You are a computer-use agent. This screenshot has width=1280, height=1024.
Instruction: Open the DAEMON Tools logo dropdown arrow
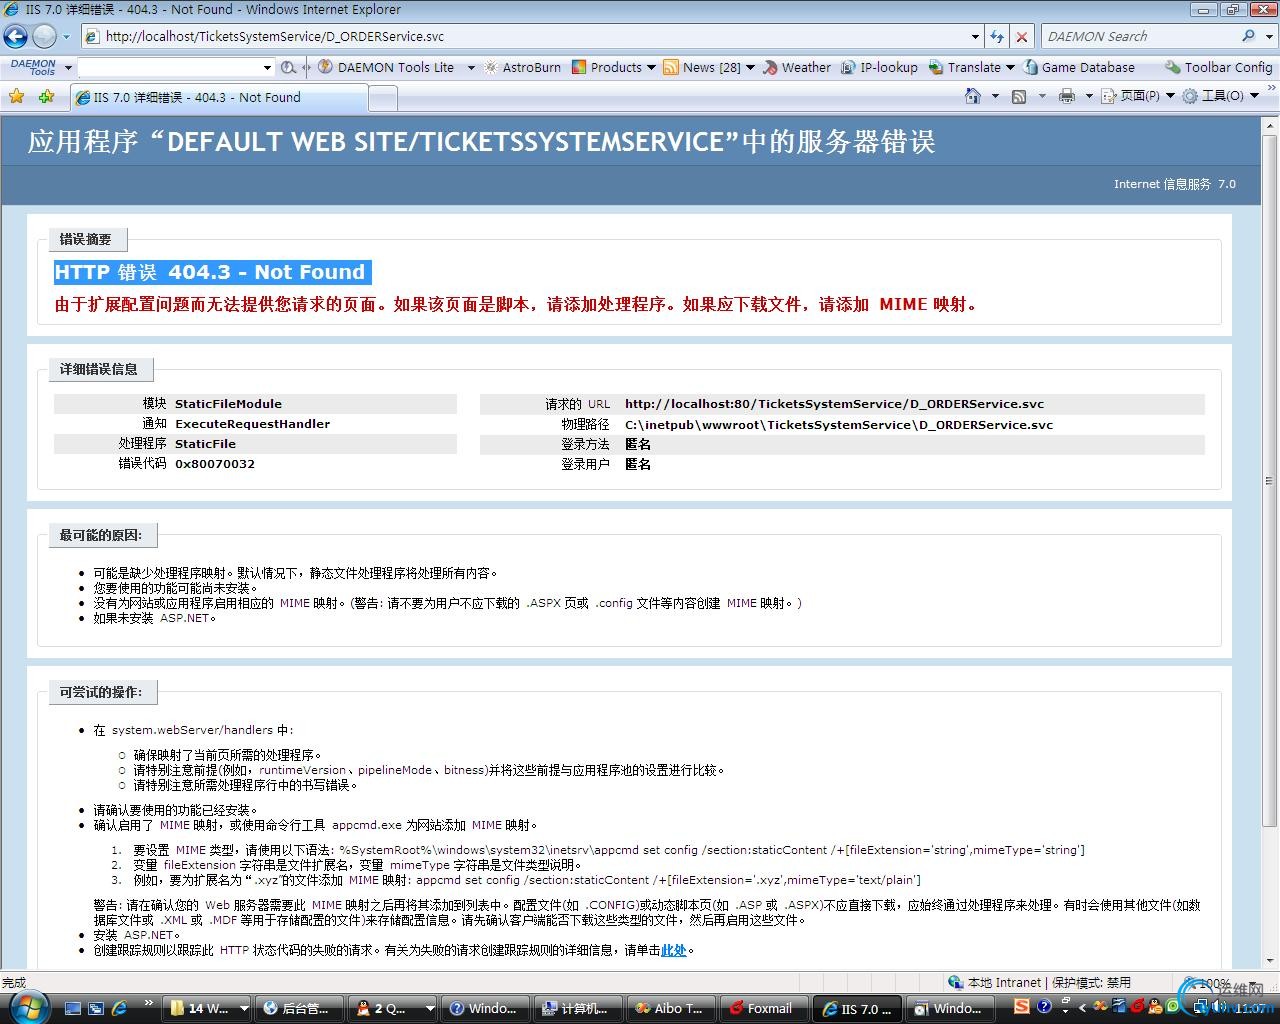click(x=68, y=68)
